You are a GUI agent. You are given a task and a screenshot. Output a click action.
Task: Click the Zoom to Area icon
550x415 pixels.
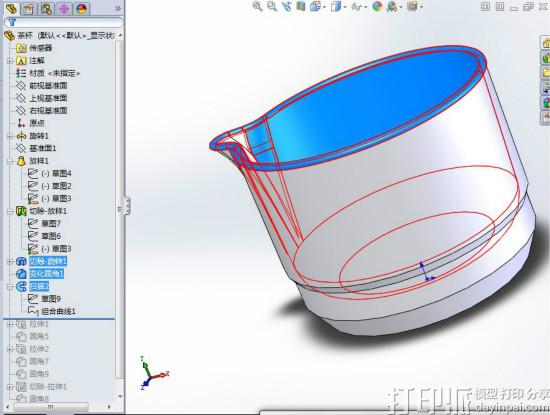pos(271,6)
